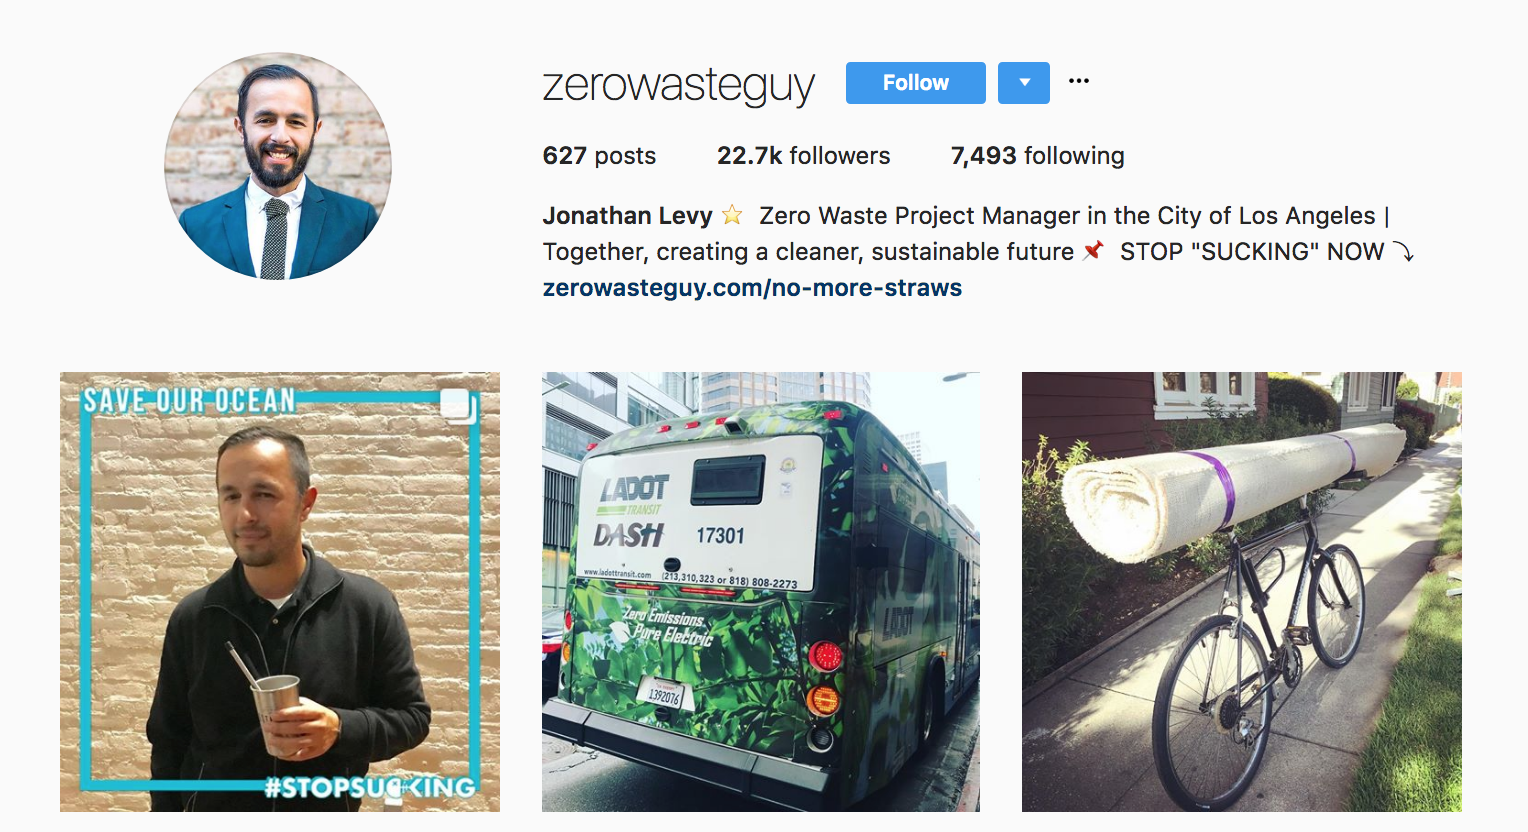Click the Together, creating a cleaner future text
This screenshot has height=832, width=1528.
pos(808,252)
